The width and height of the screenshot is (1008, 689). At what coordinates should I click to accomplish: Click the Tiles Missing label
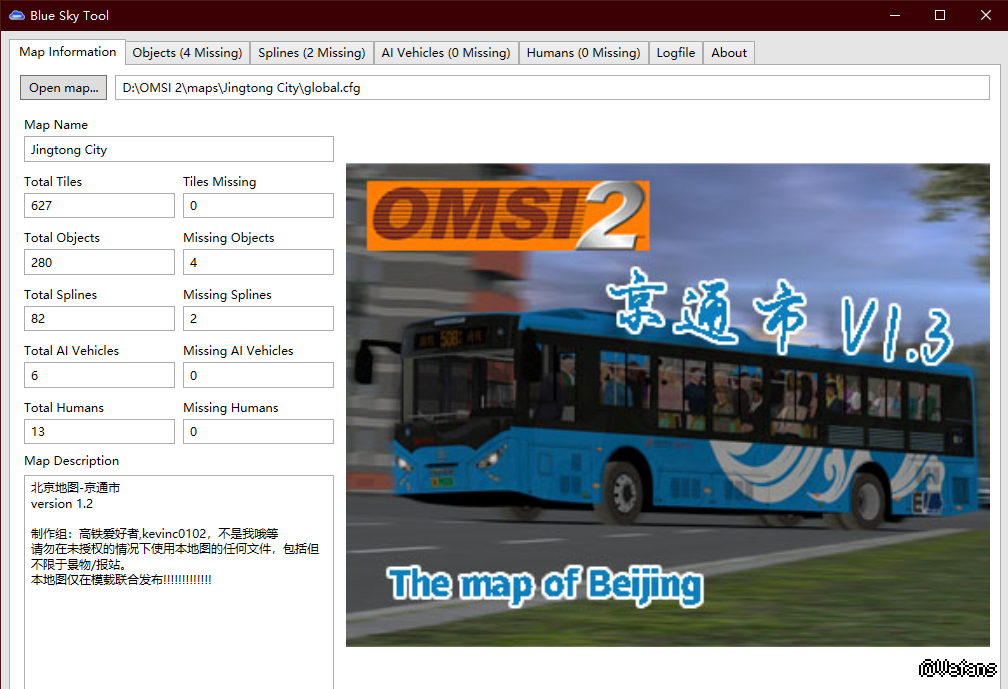pyautogui.click(x=220, y=182)
